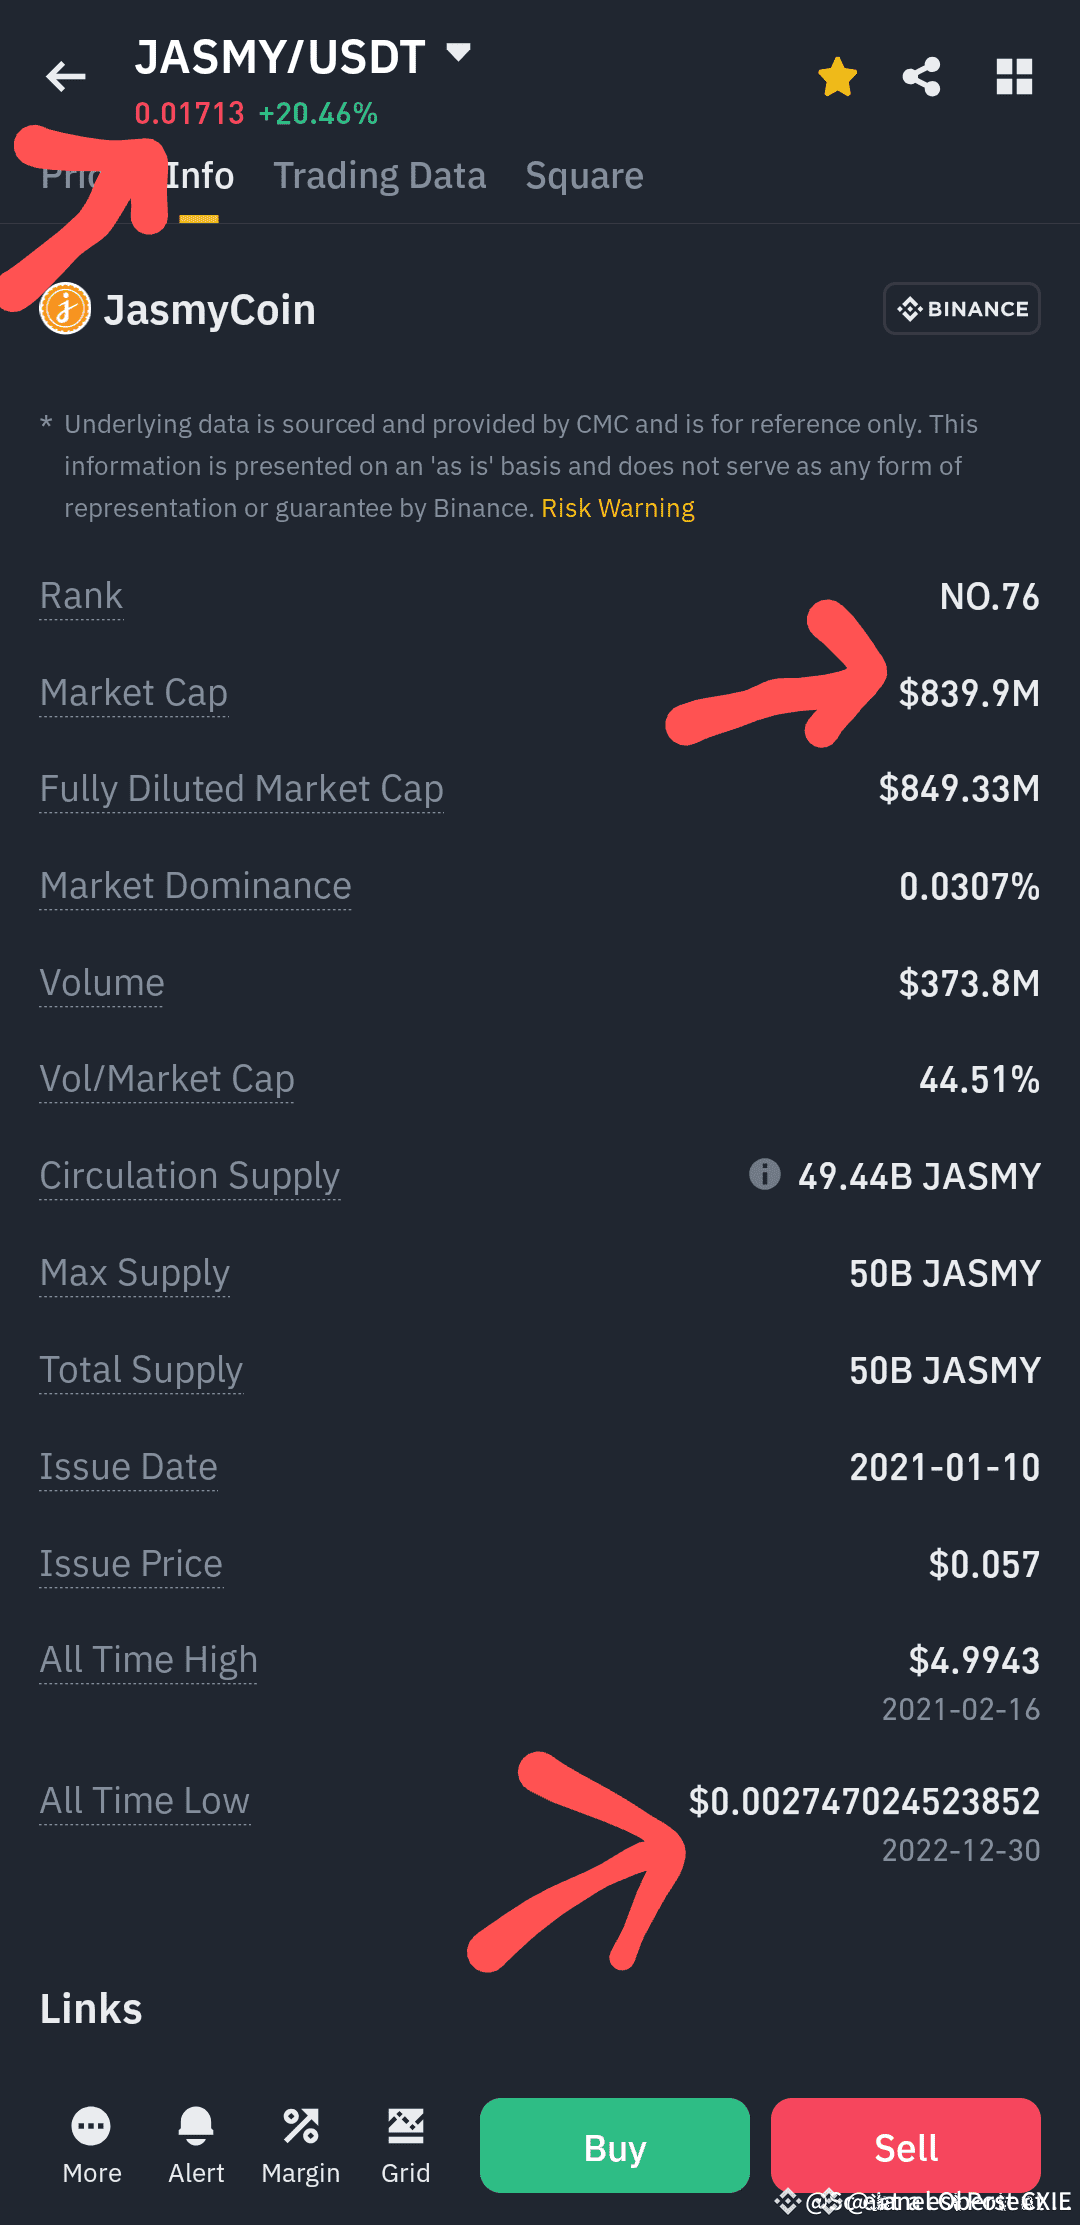Viewport: 1080px width, 2225px height.
Task: Tap the Market Cap label for explanation
Action: click(x=134, y=693)
